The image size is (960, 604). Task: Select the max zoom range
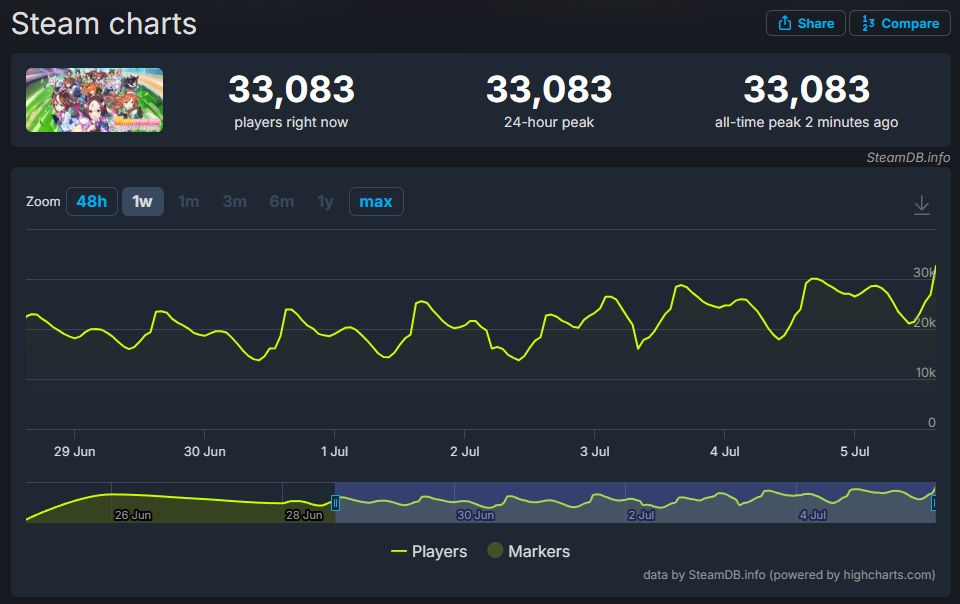pos(376,201)
